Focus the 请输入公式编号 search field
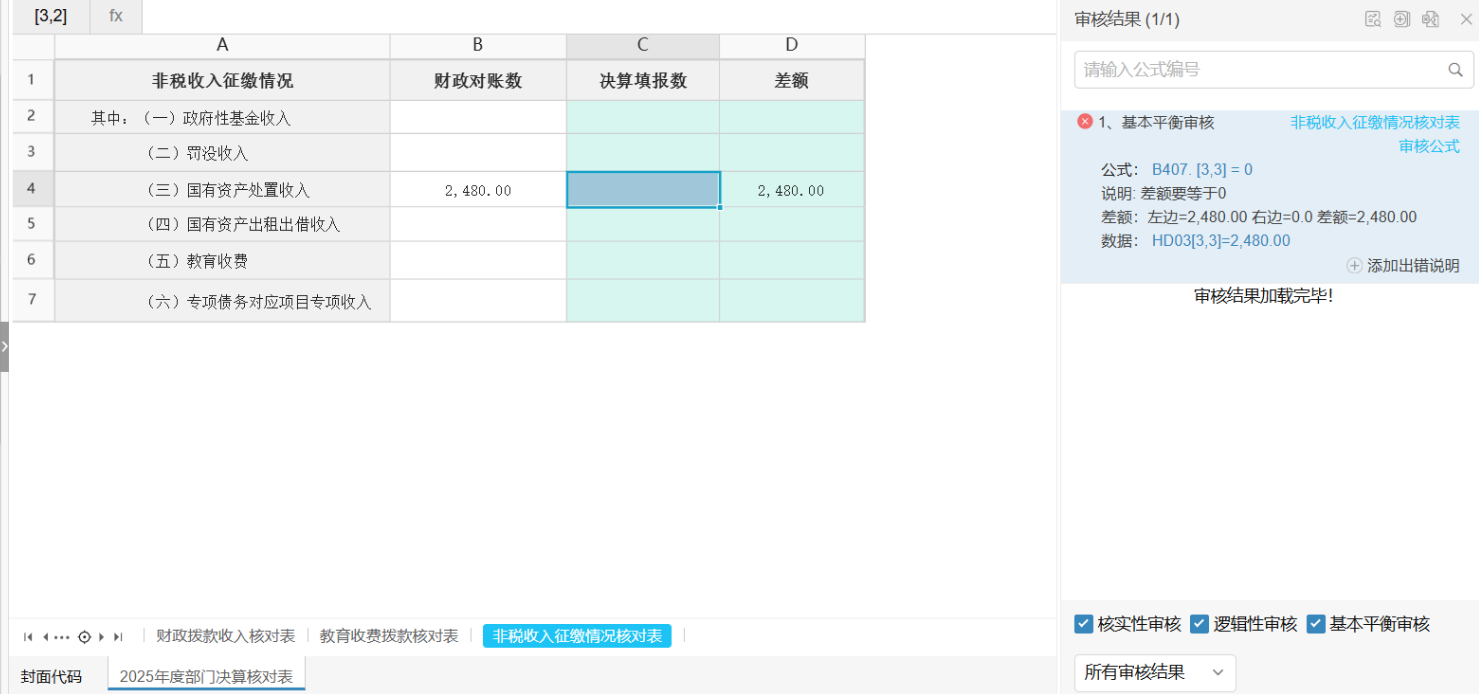Viewport: 1479px width, 694px height. pos(1274,70)
